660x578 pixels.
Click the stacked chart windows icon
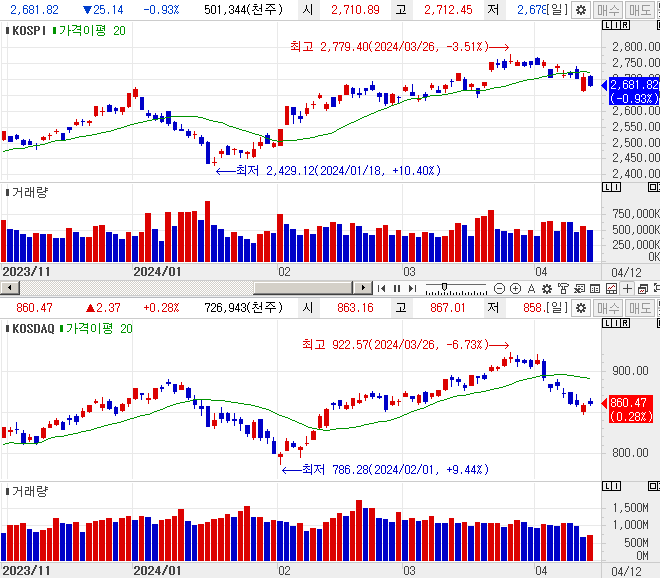pos(643,288)
